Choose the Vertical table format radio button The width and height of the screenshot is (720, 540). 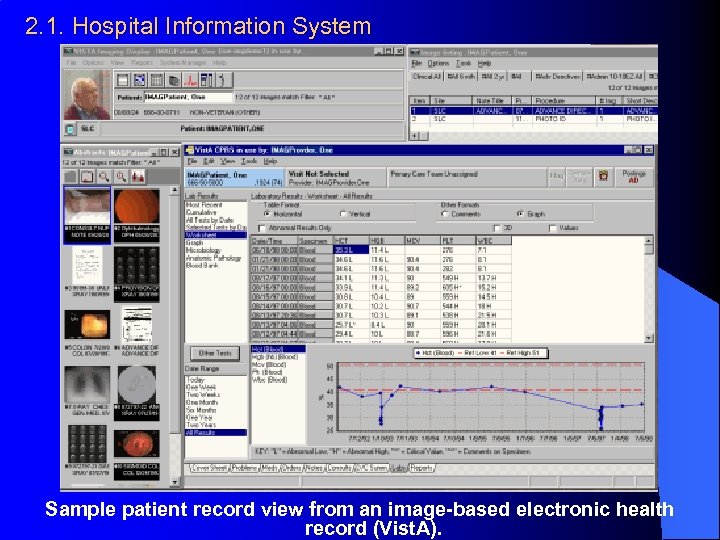click(343, 214)
